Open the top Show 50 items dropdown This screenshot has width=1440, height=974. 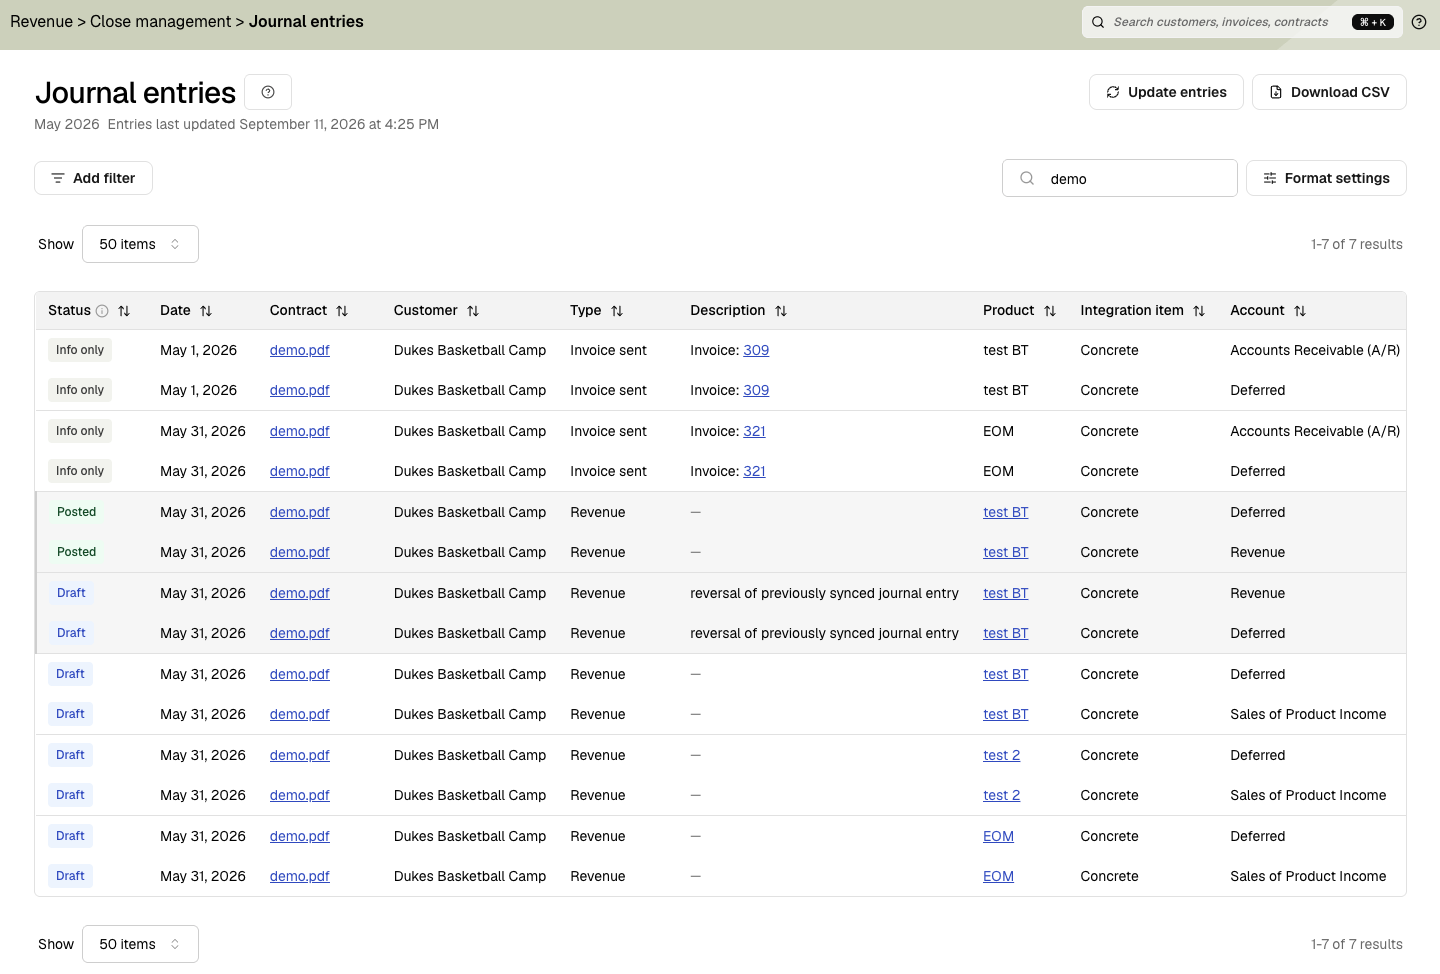point(140,244)
